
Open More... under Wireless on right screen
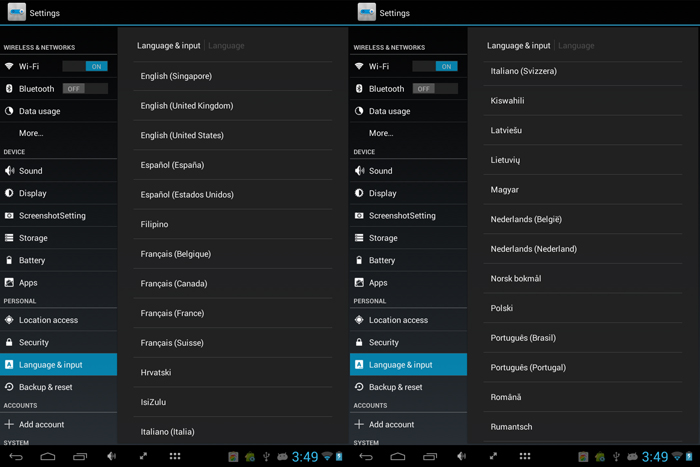pos(408,133)
